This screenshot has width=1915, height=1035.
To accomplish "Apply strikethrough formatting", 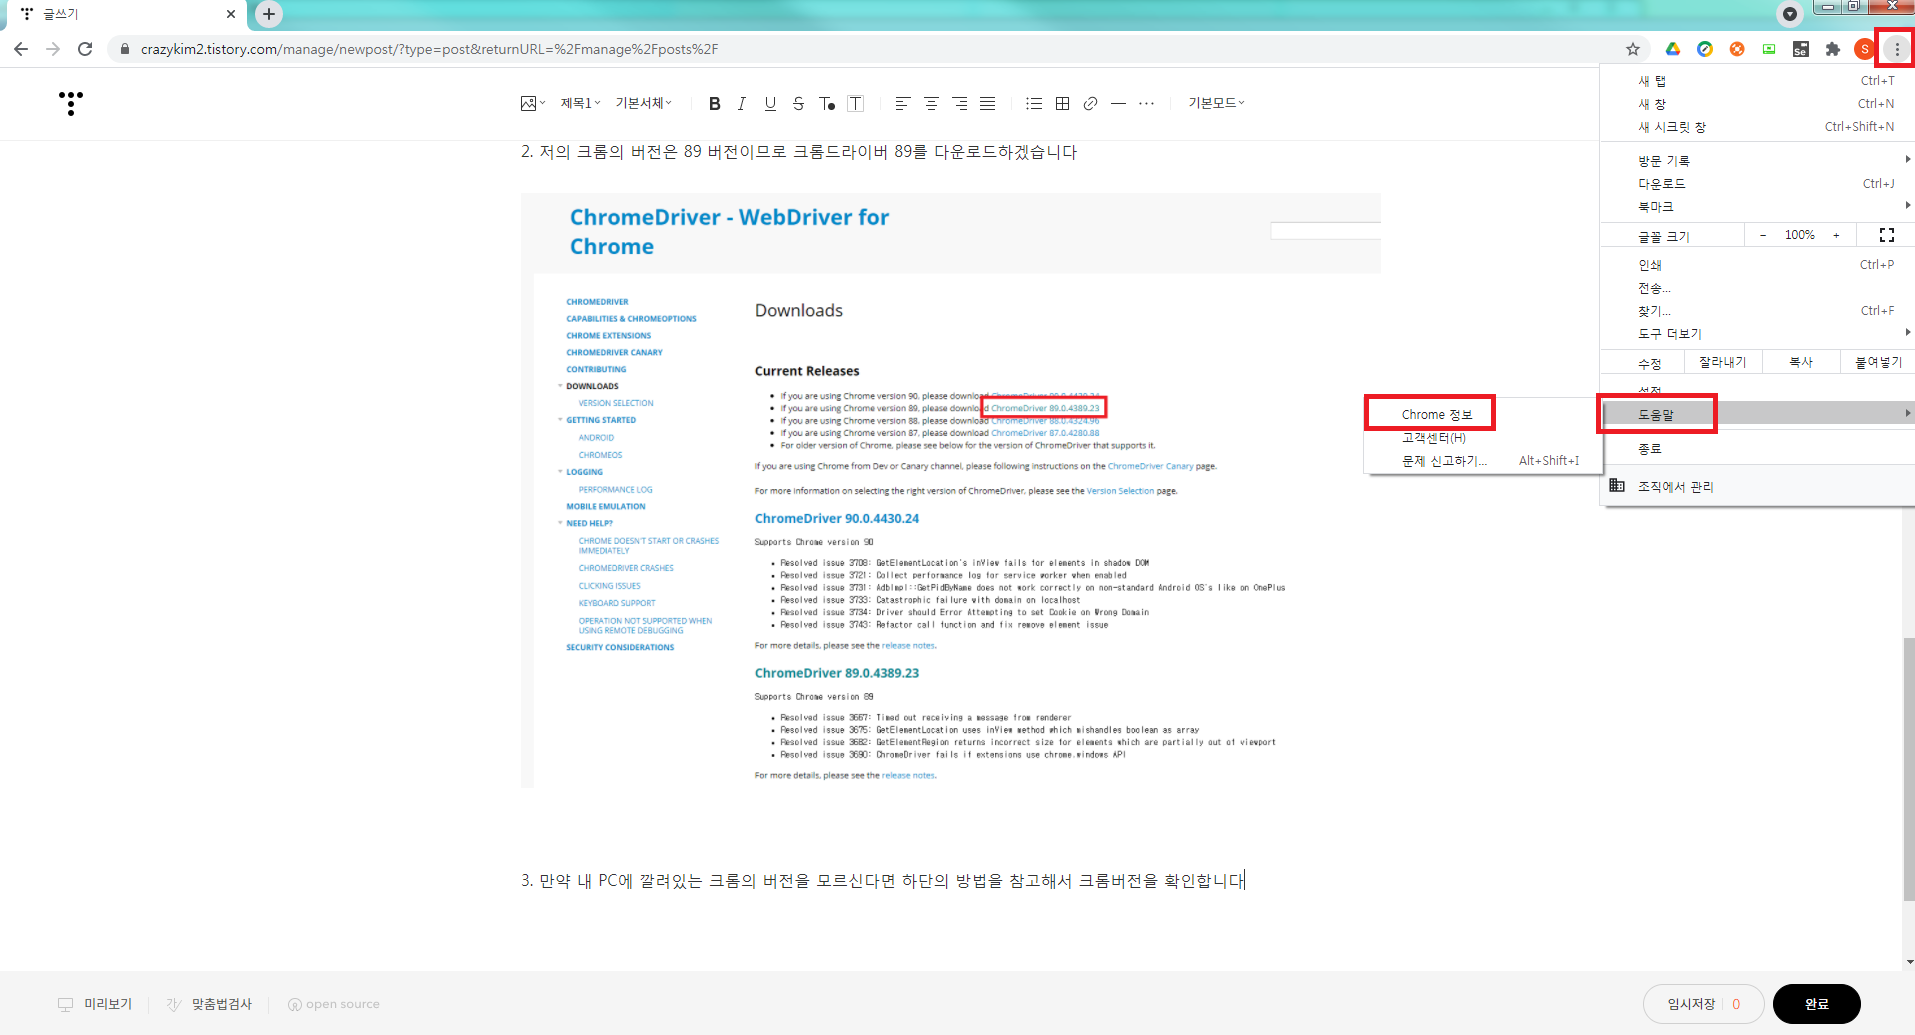I will (798, 103).
